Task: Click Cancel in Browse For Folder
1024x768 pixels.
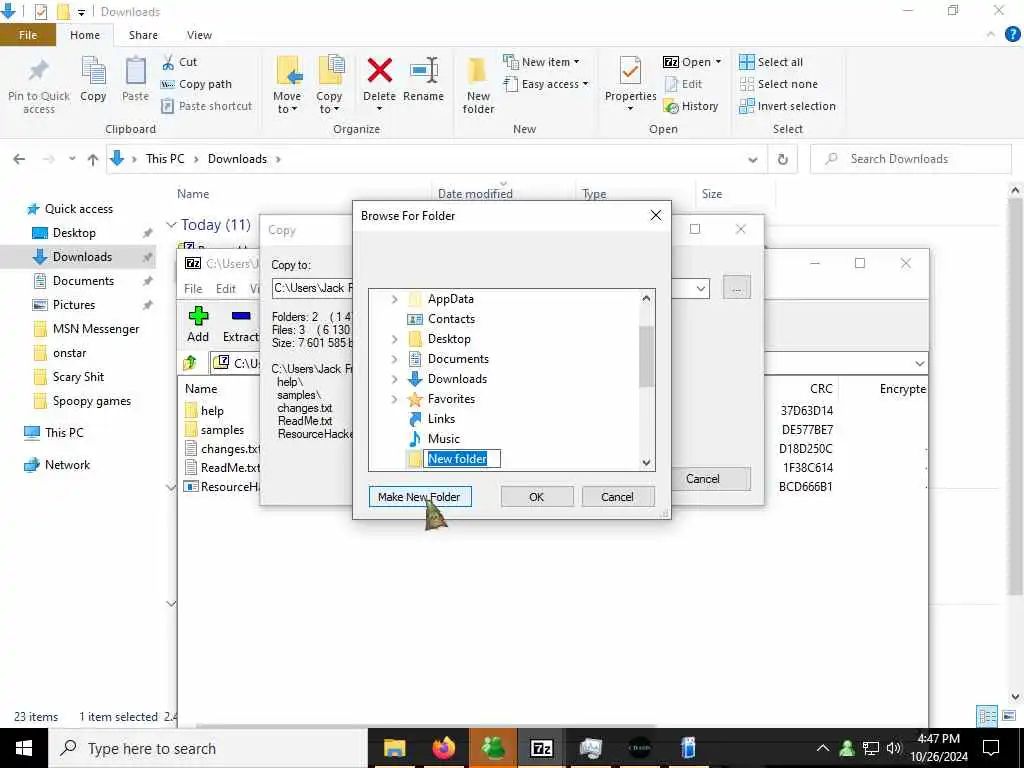Action: coord(617,497)
